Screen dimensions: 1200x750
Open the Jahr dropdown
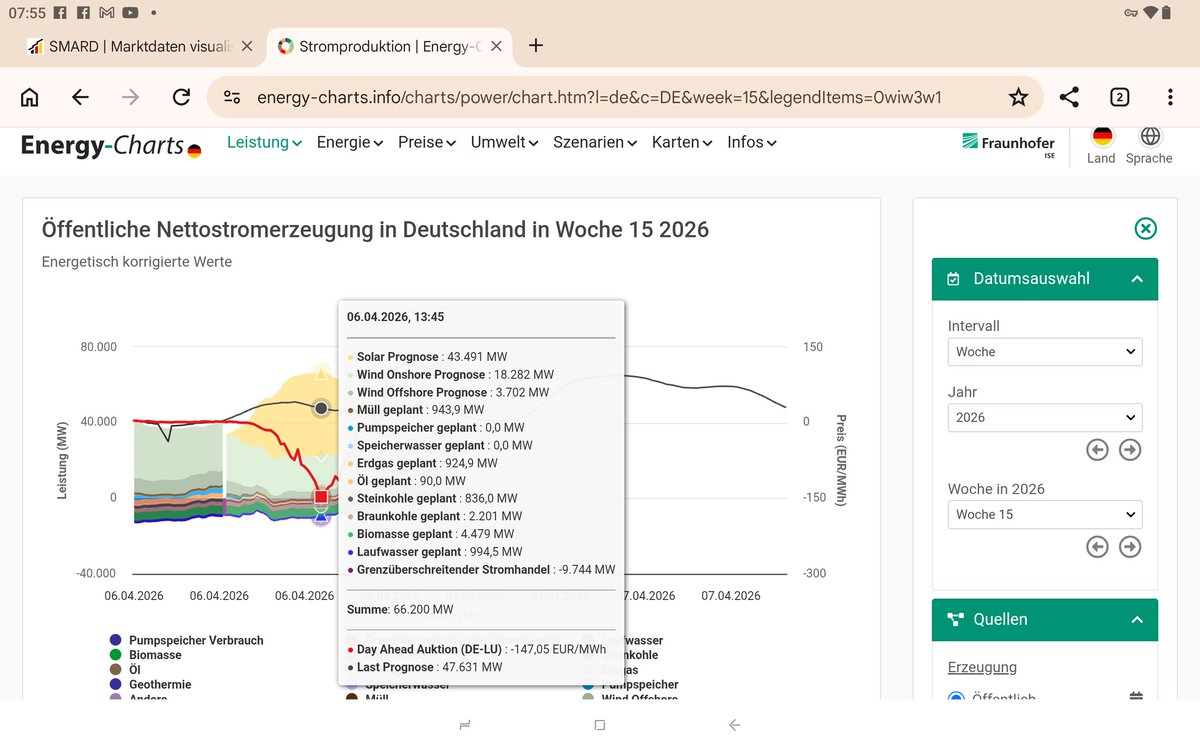1045,418
